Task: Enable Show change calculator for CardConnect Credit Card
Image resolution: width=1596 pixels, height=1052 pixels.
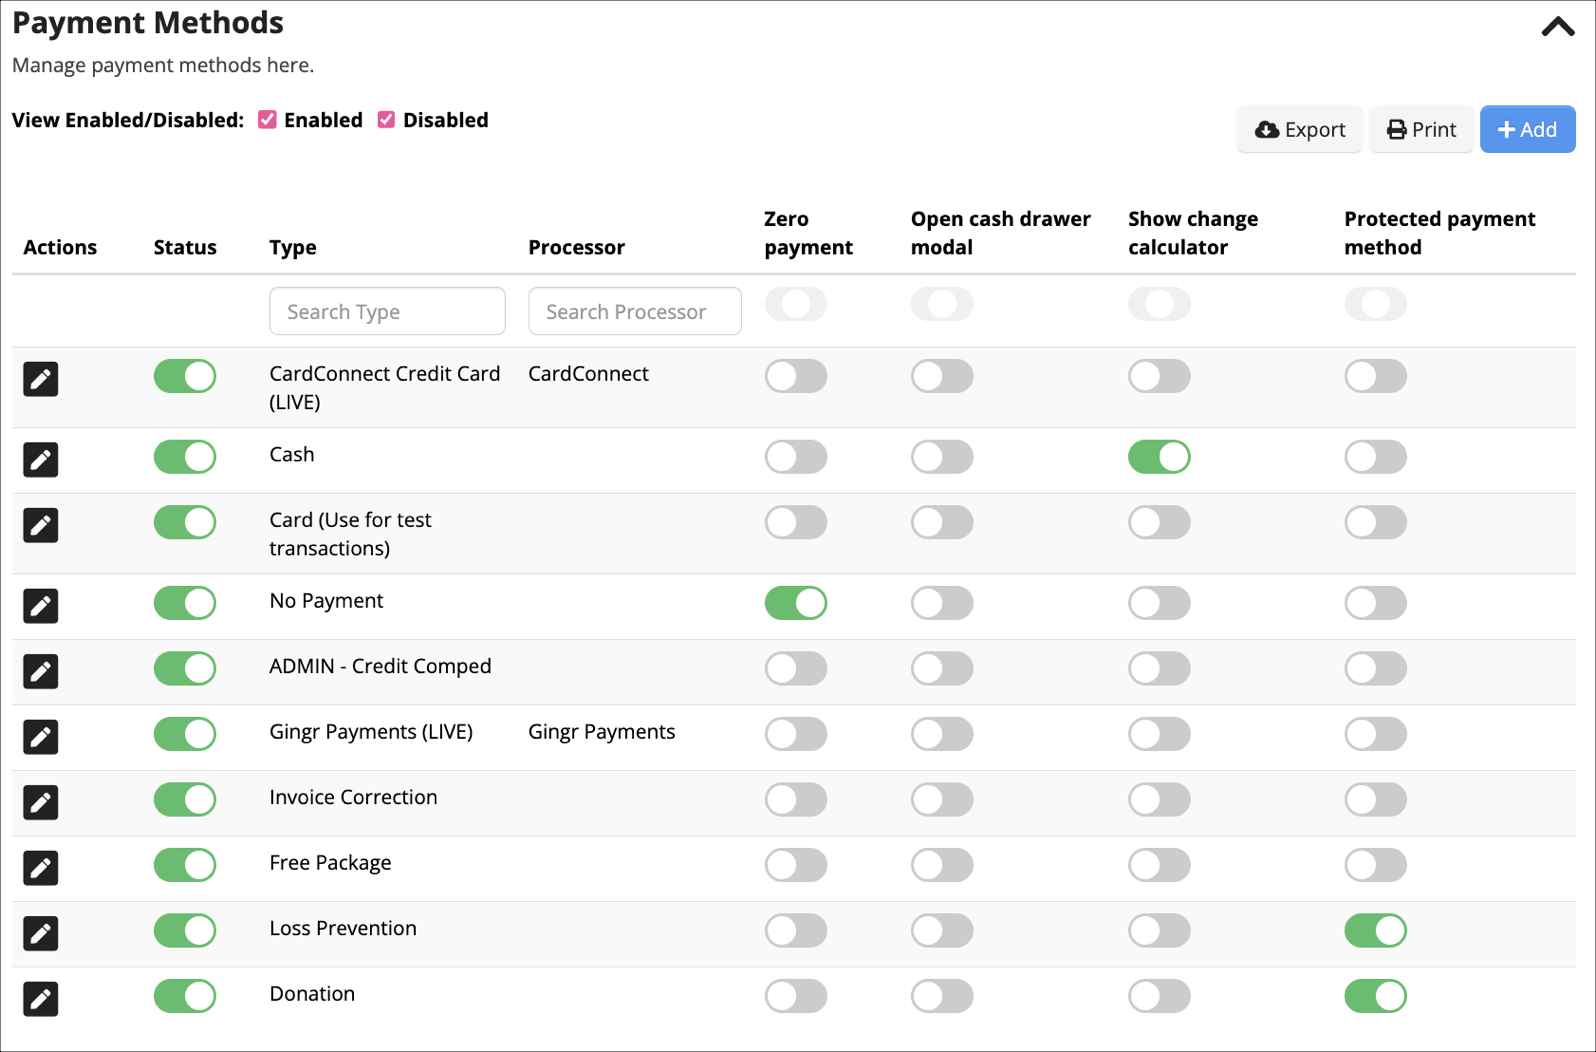Action: click(1160, 376)
